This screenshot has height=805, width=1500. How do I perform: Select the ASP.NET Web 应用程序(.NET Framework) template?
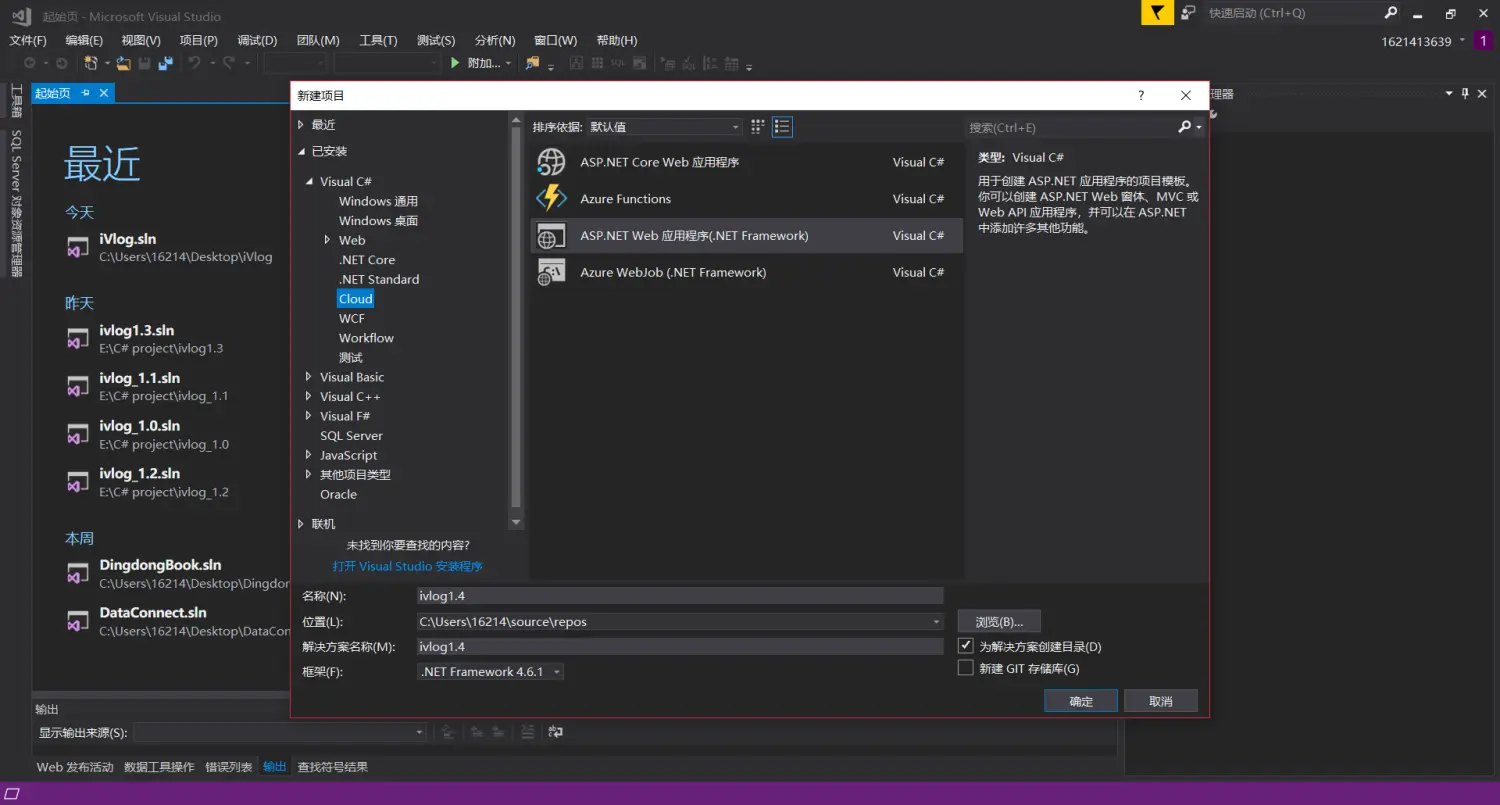[x=746, y=236]
